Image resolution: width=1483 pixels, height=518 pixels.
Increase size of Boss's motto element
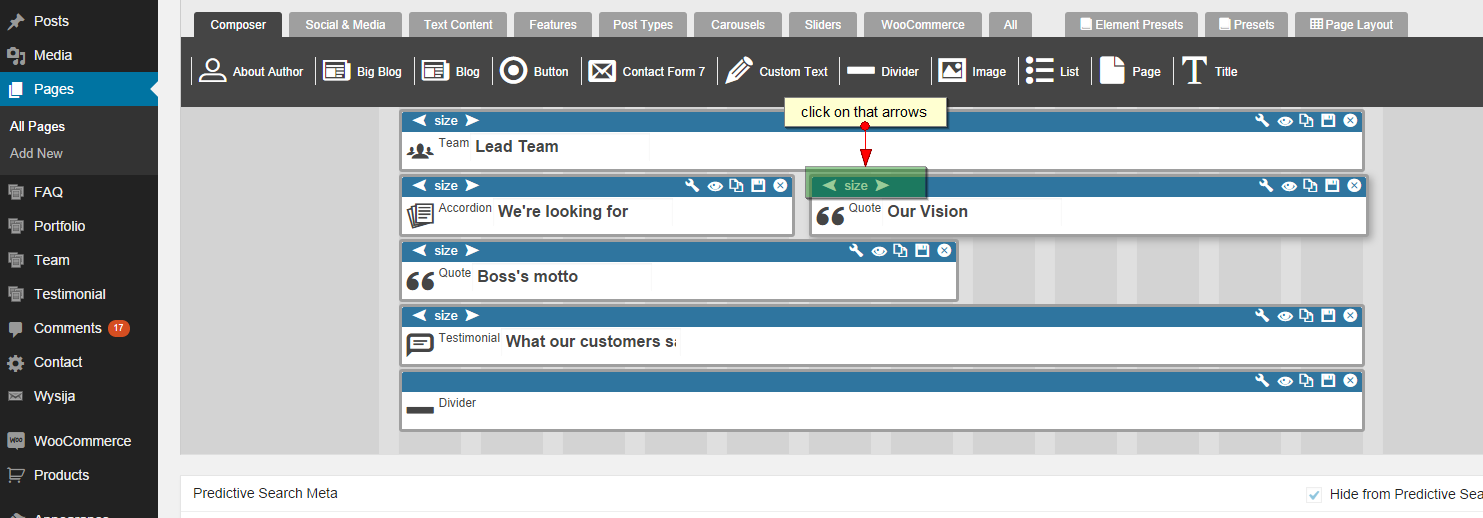472,251
